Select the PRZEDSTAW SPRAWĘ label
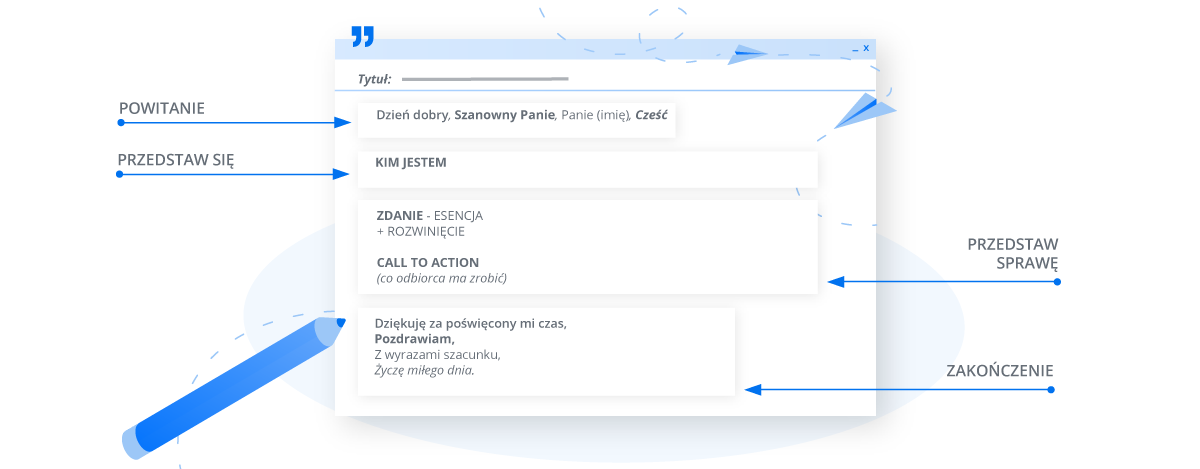 1012,253
